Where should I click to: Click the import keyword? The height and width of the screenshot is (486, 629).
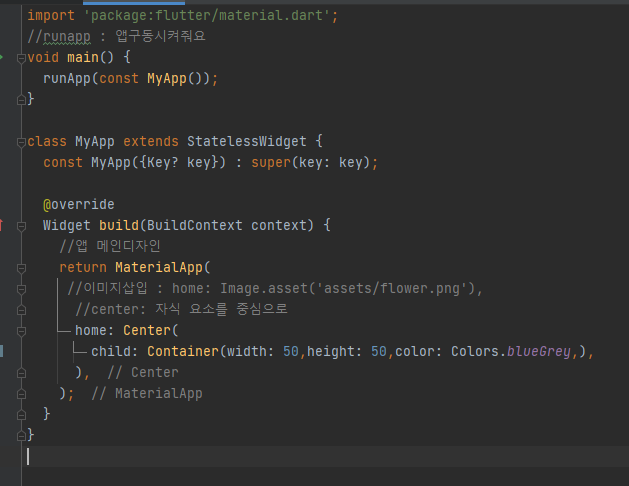[x=51, y=16]
